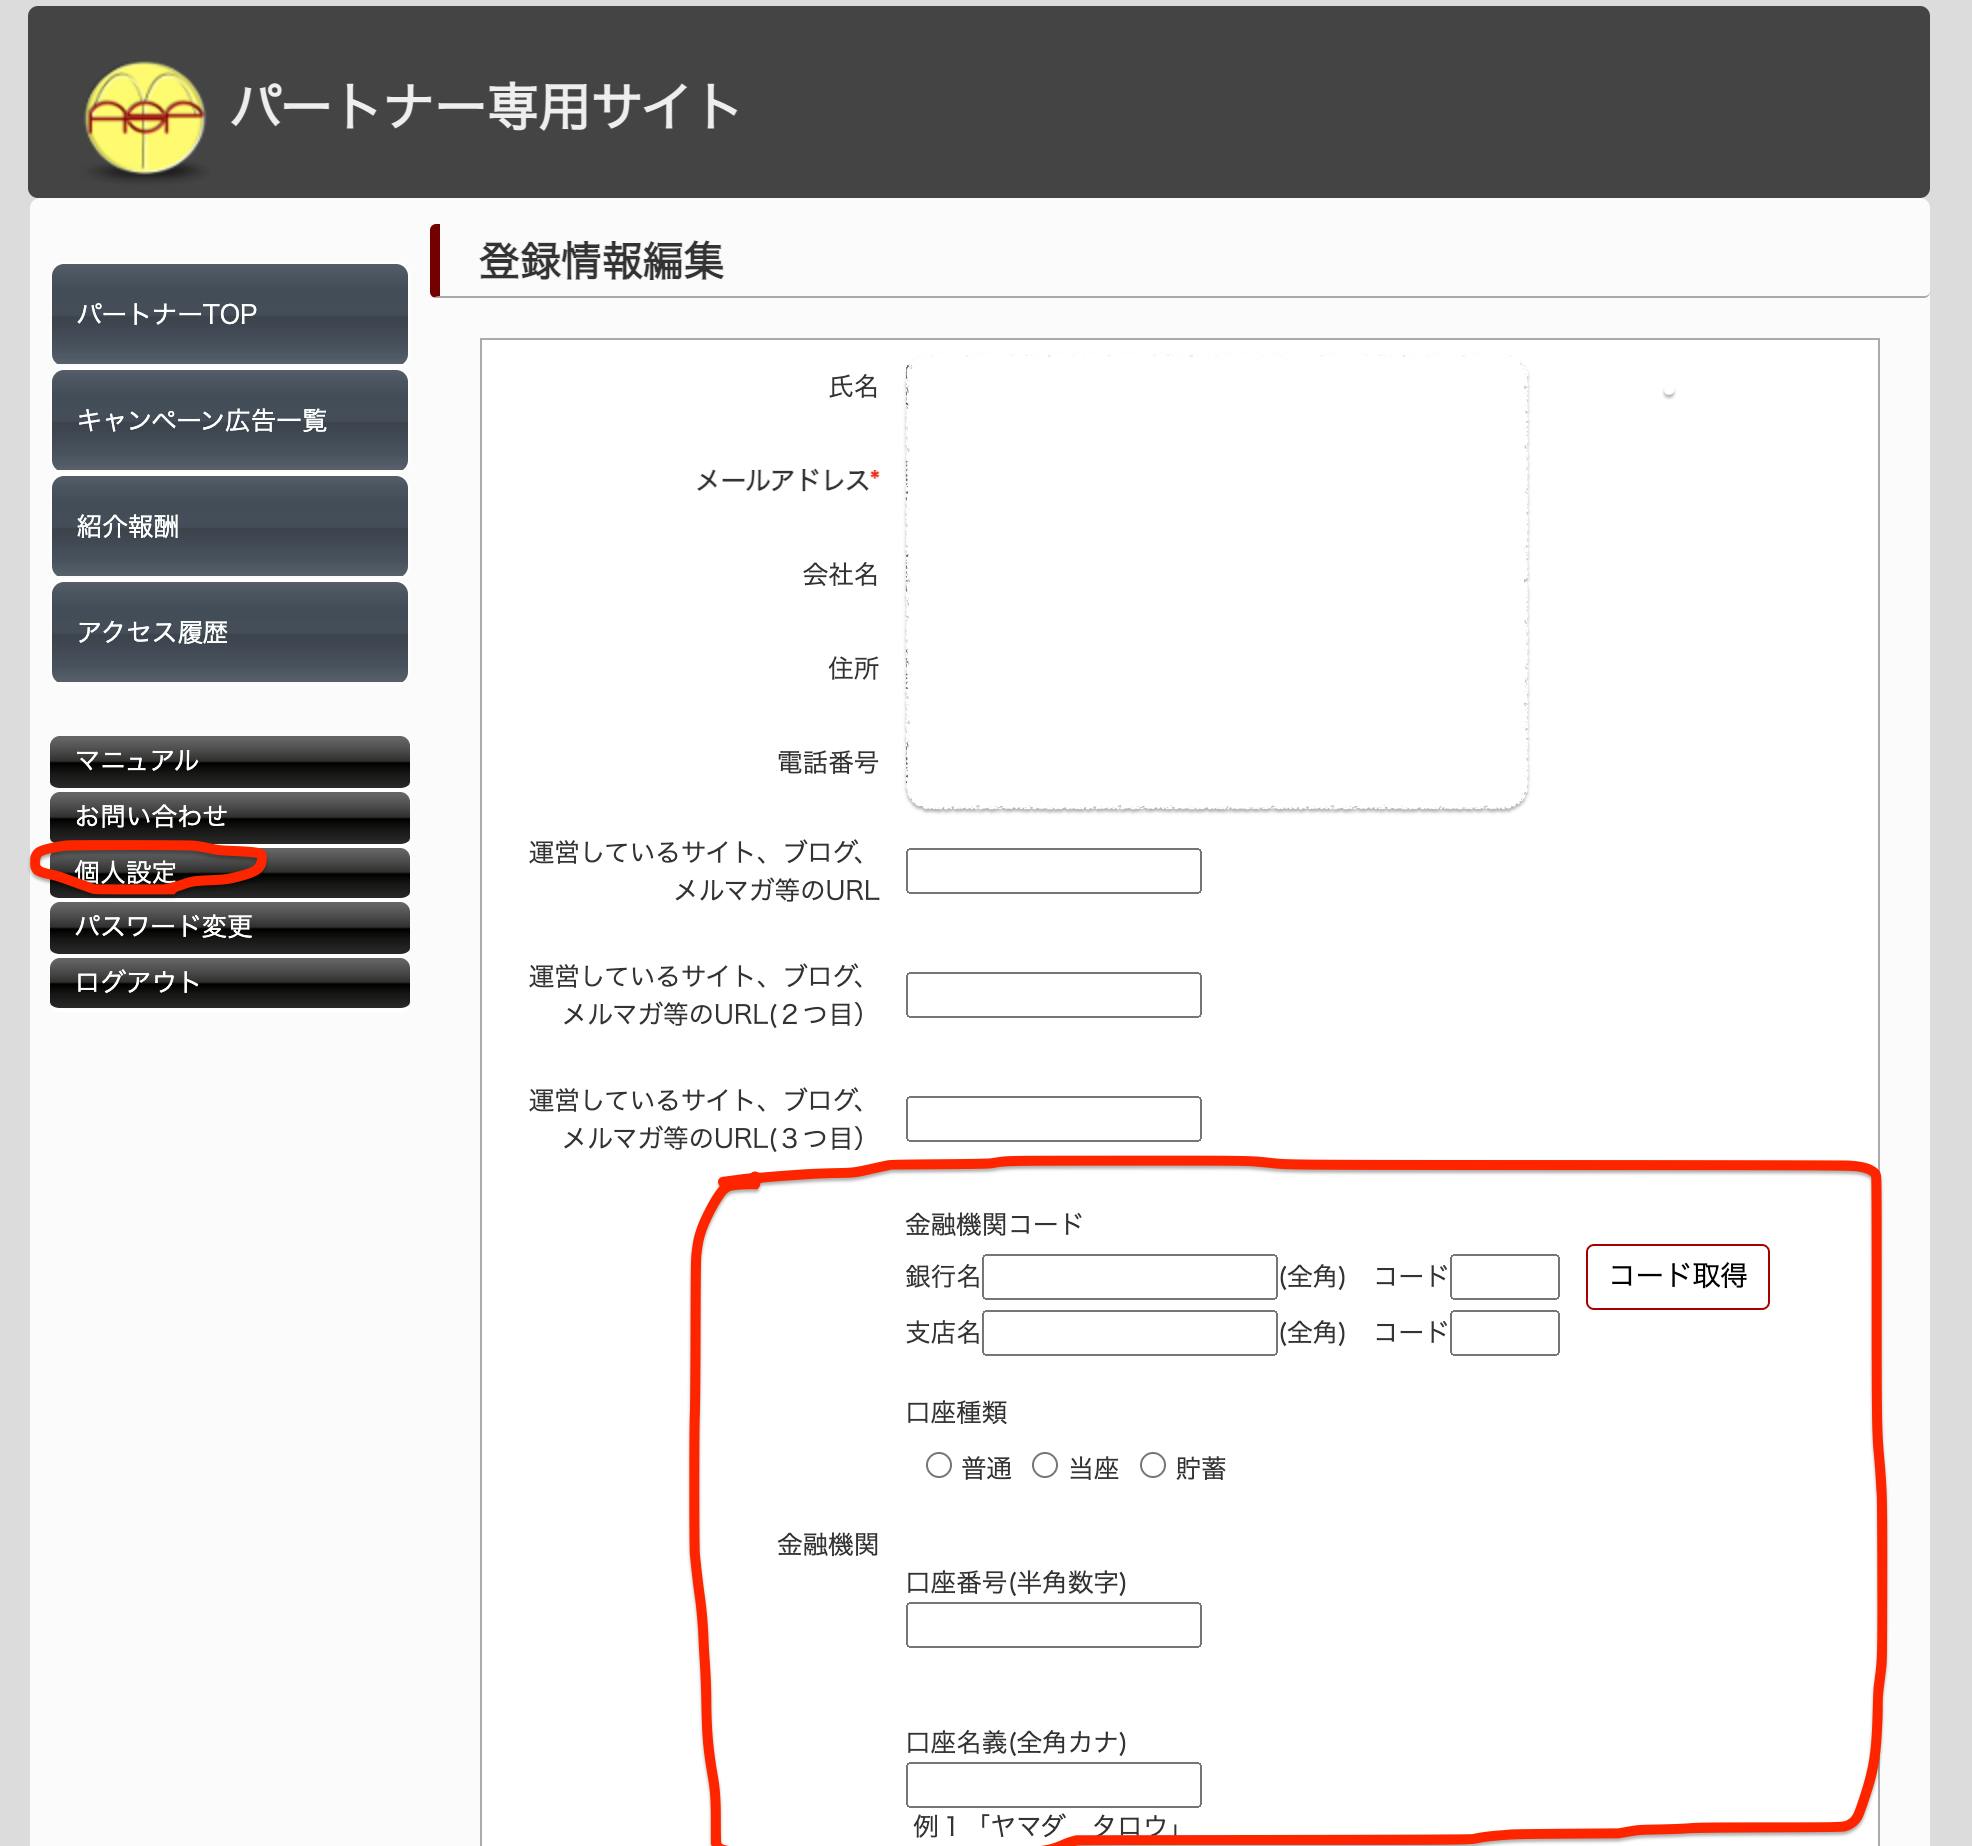This screenshot has height=1846, width=1972.
Task: Select 当座 account type radio
Action: pyautogui.click(x=1045, y=1466)
